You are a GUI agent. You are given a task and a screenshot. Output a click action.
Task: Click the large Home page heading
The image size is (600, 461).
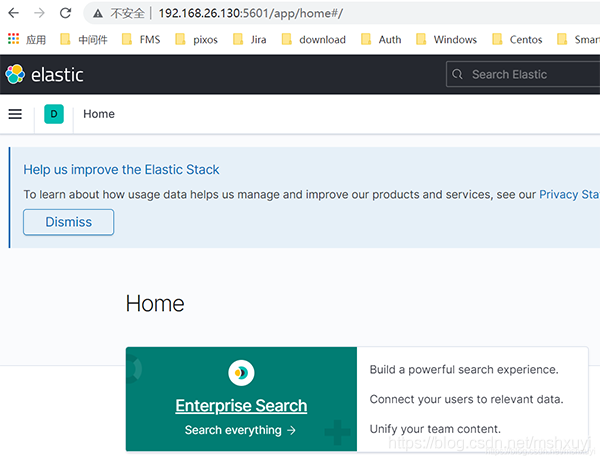155,304
